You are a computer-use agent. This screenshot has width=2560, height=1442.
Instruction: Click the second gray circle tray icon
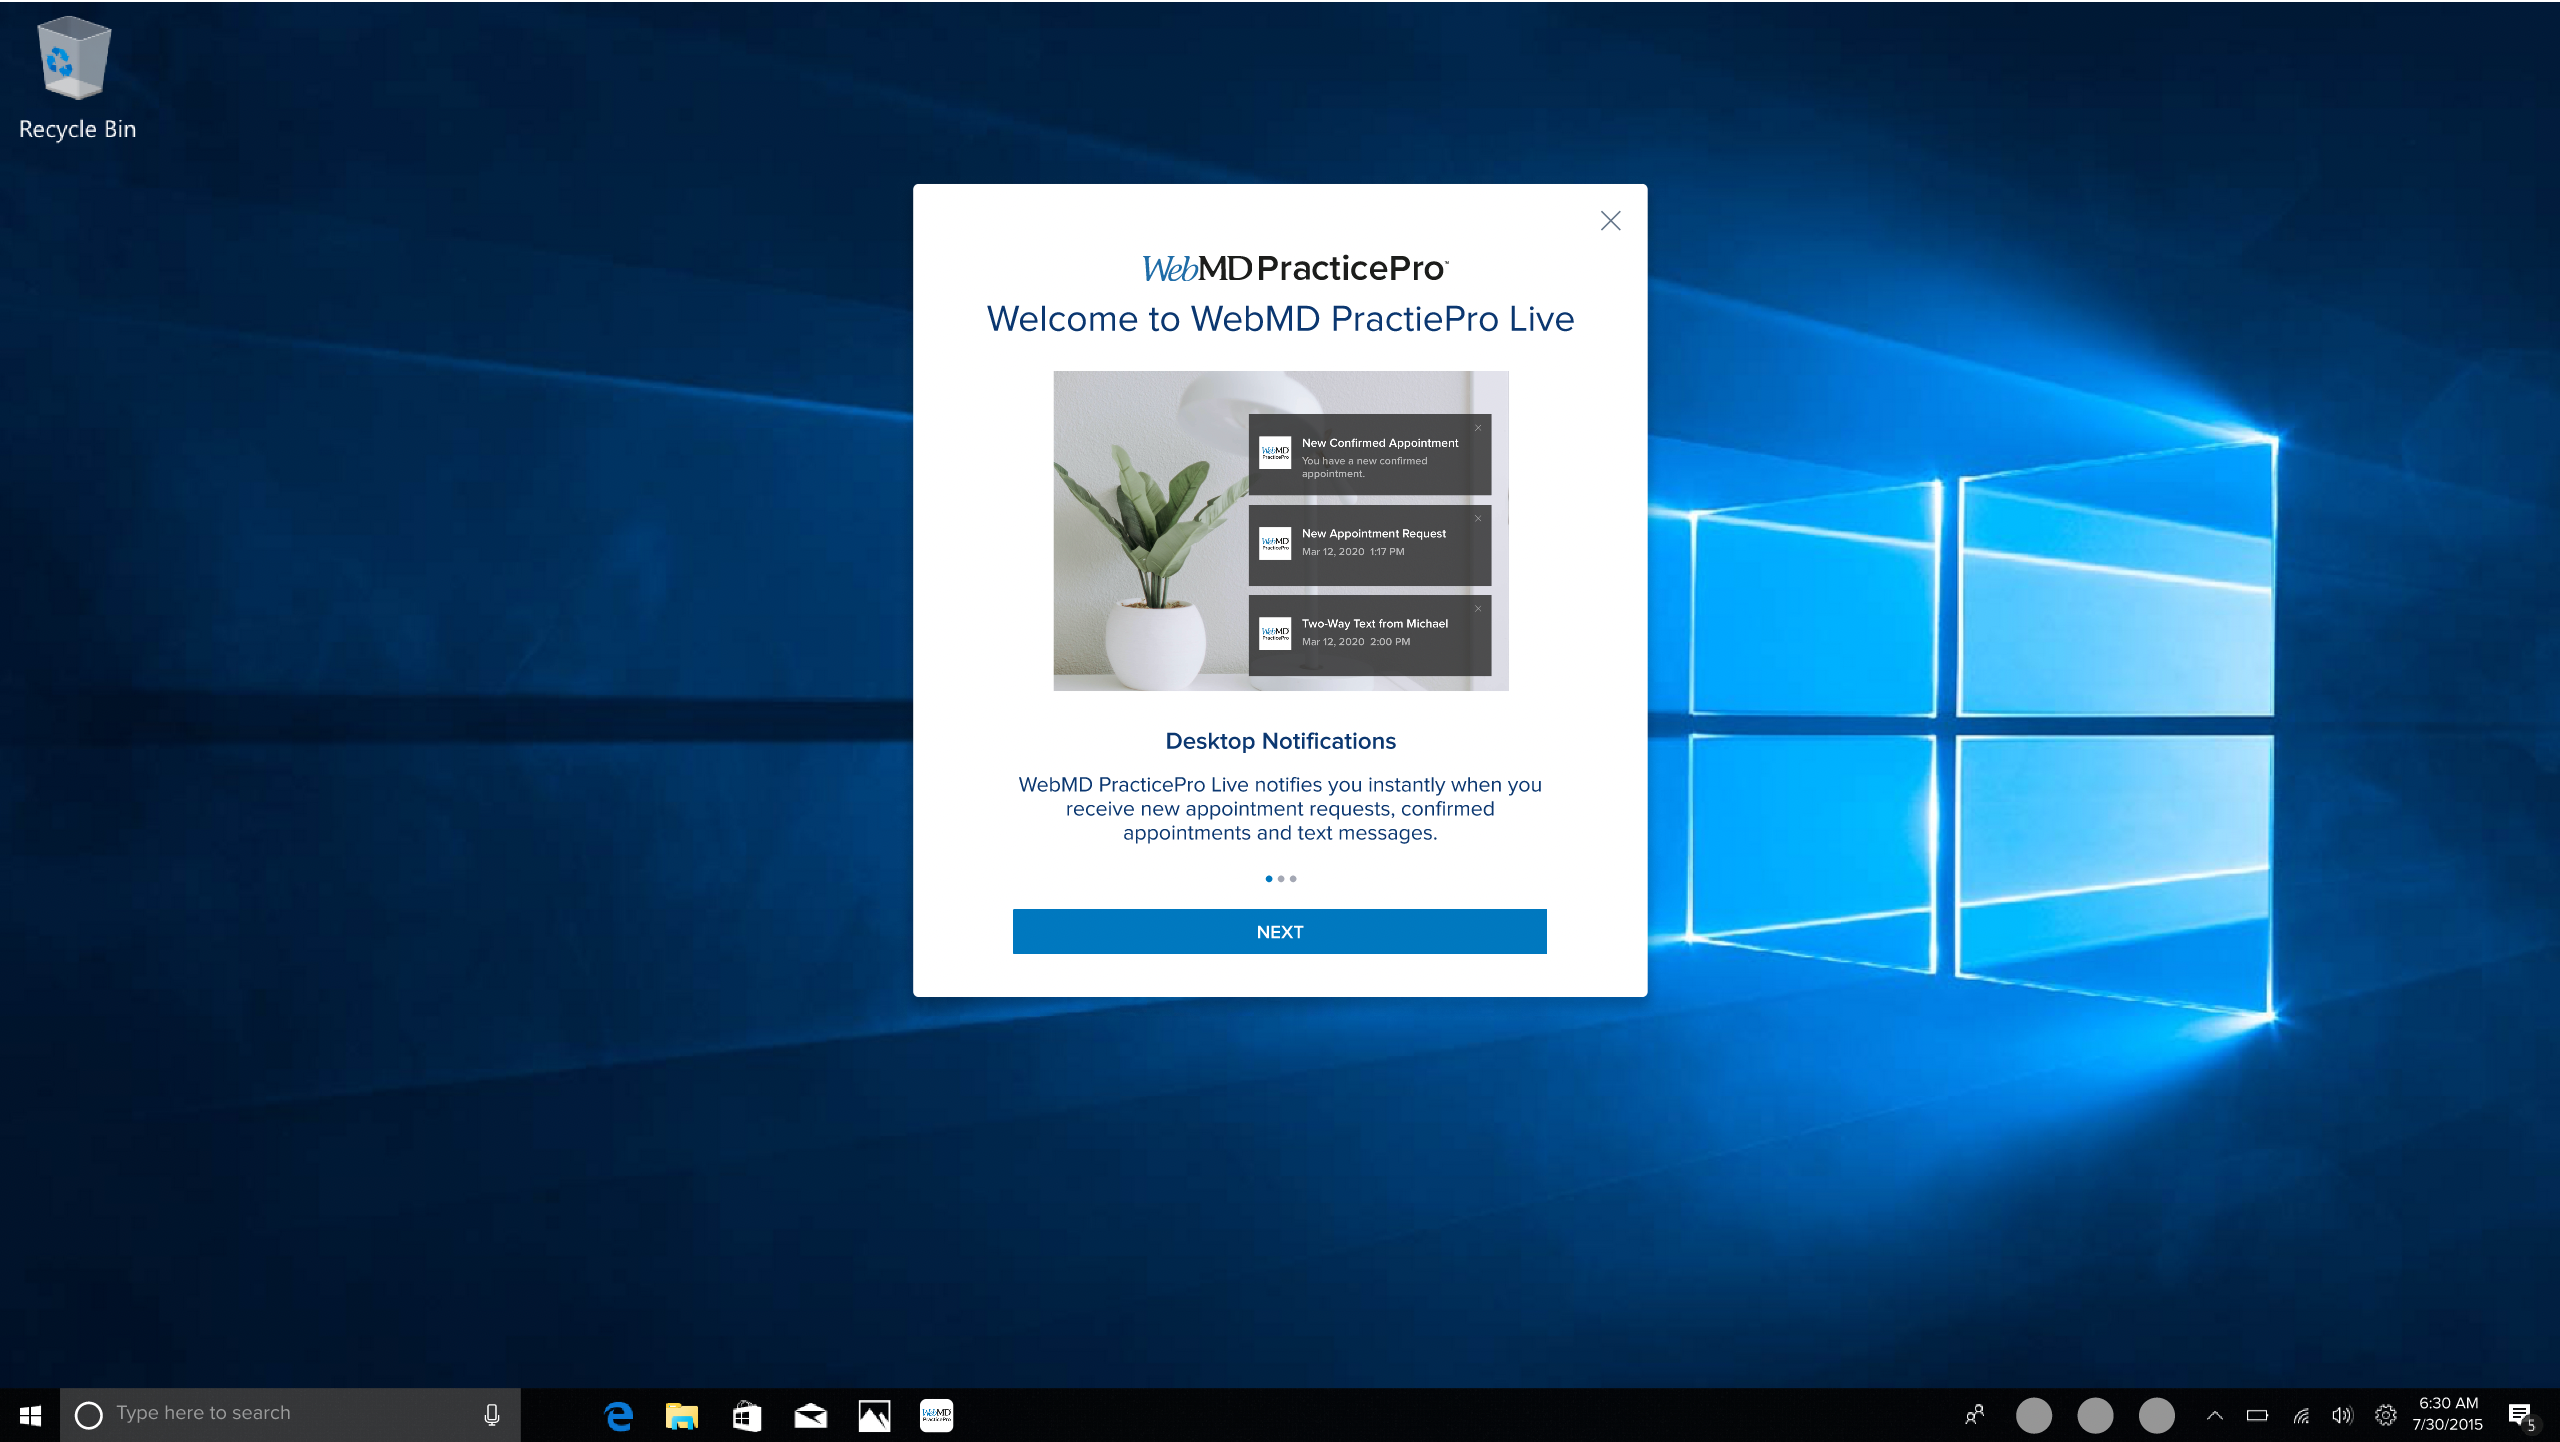point(2095,1415)
